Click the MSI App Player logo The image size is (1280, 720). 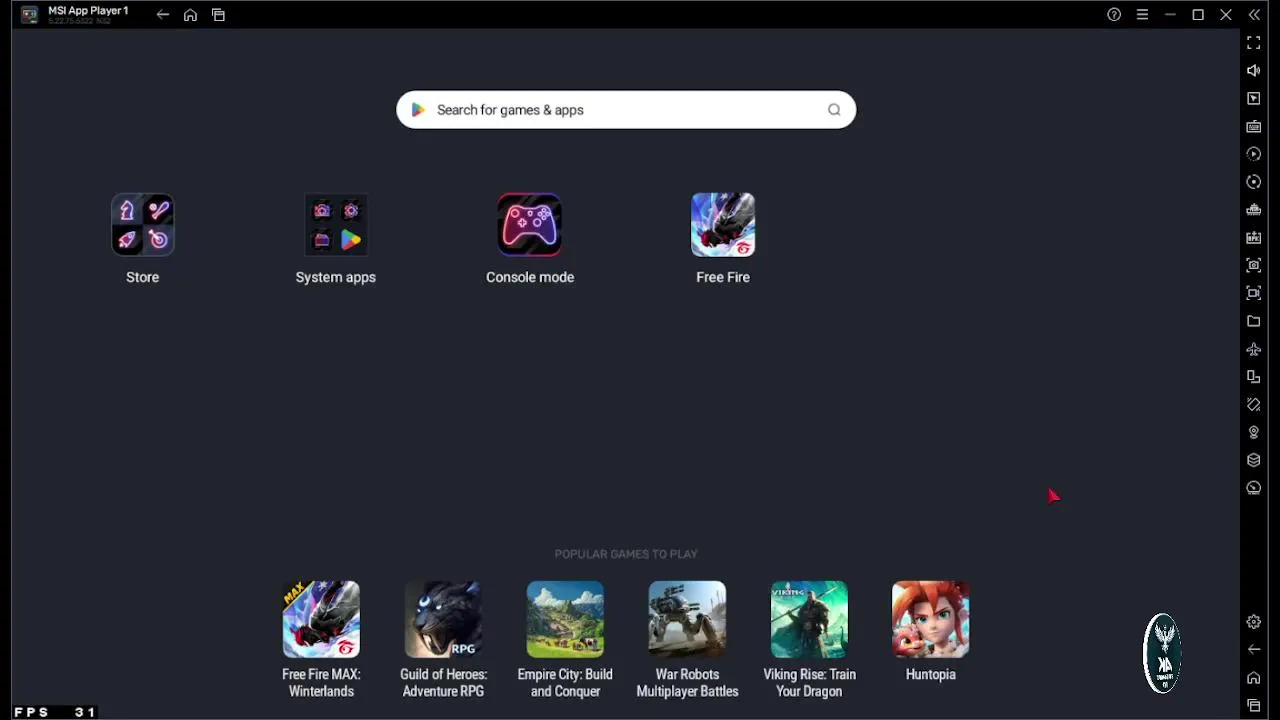pyautogui.click(x=30, y=15)
